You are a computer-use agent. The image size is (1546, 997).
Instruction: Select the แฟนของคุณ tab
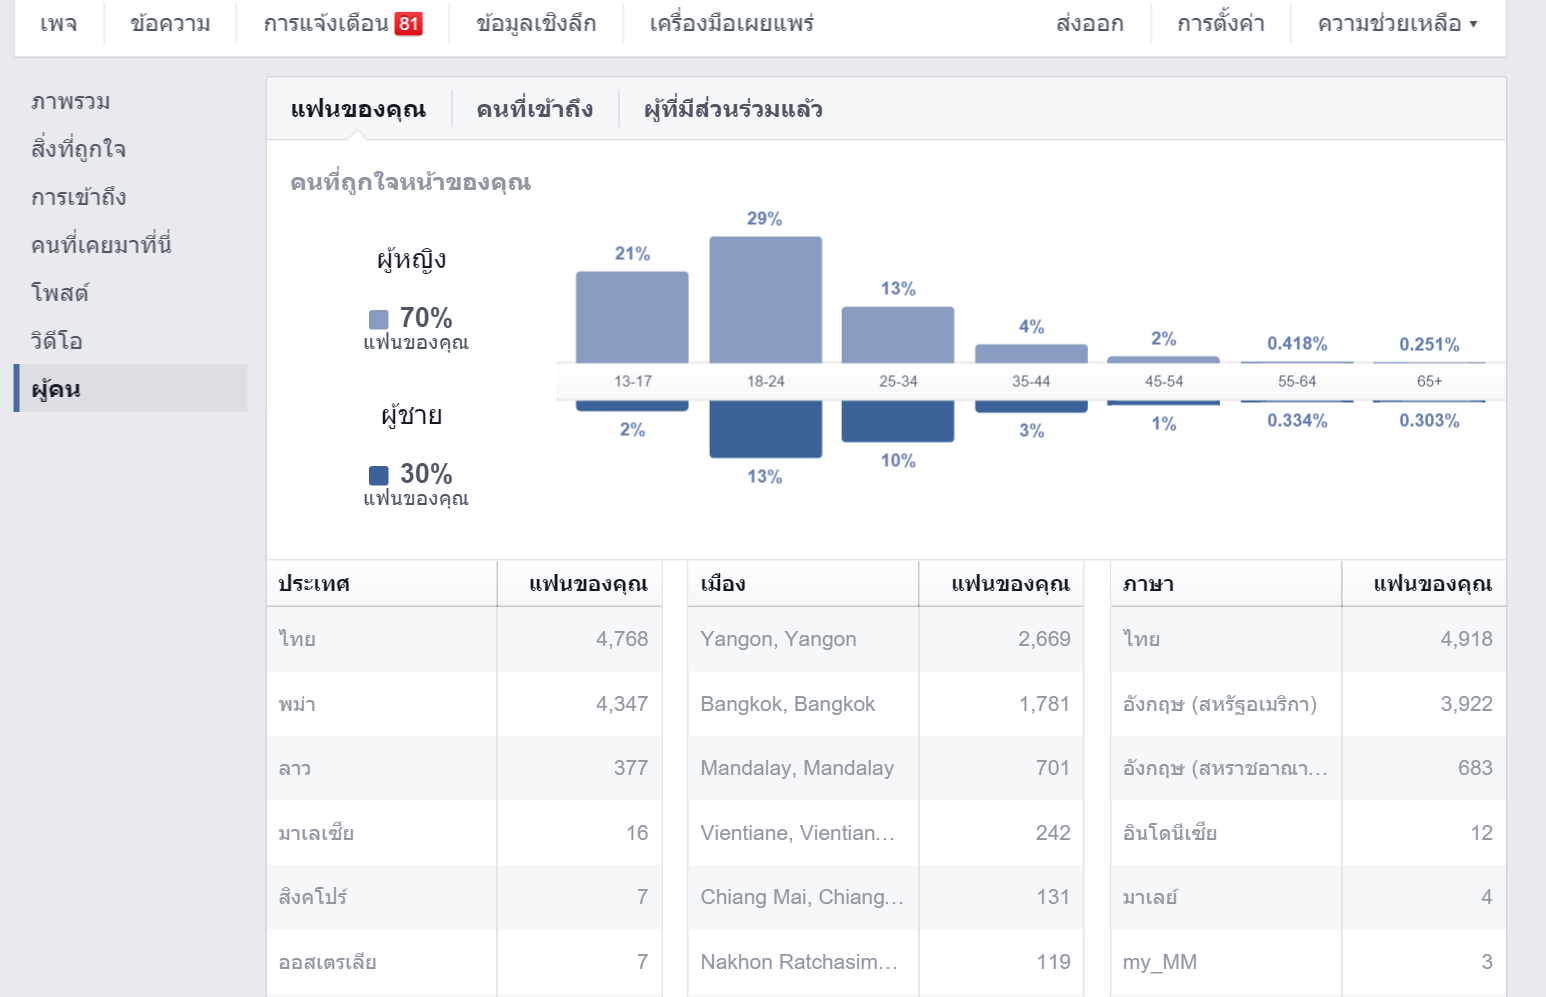(359, 109)
